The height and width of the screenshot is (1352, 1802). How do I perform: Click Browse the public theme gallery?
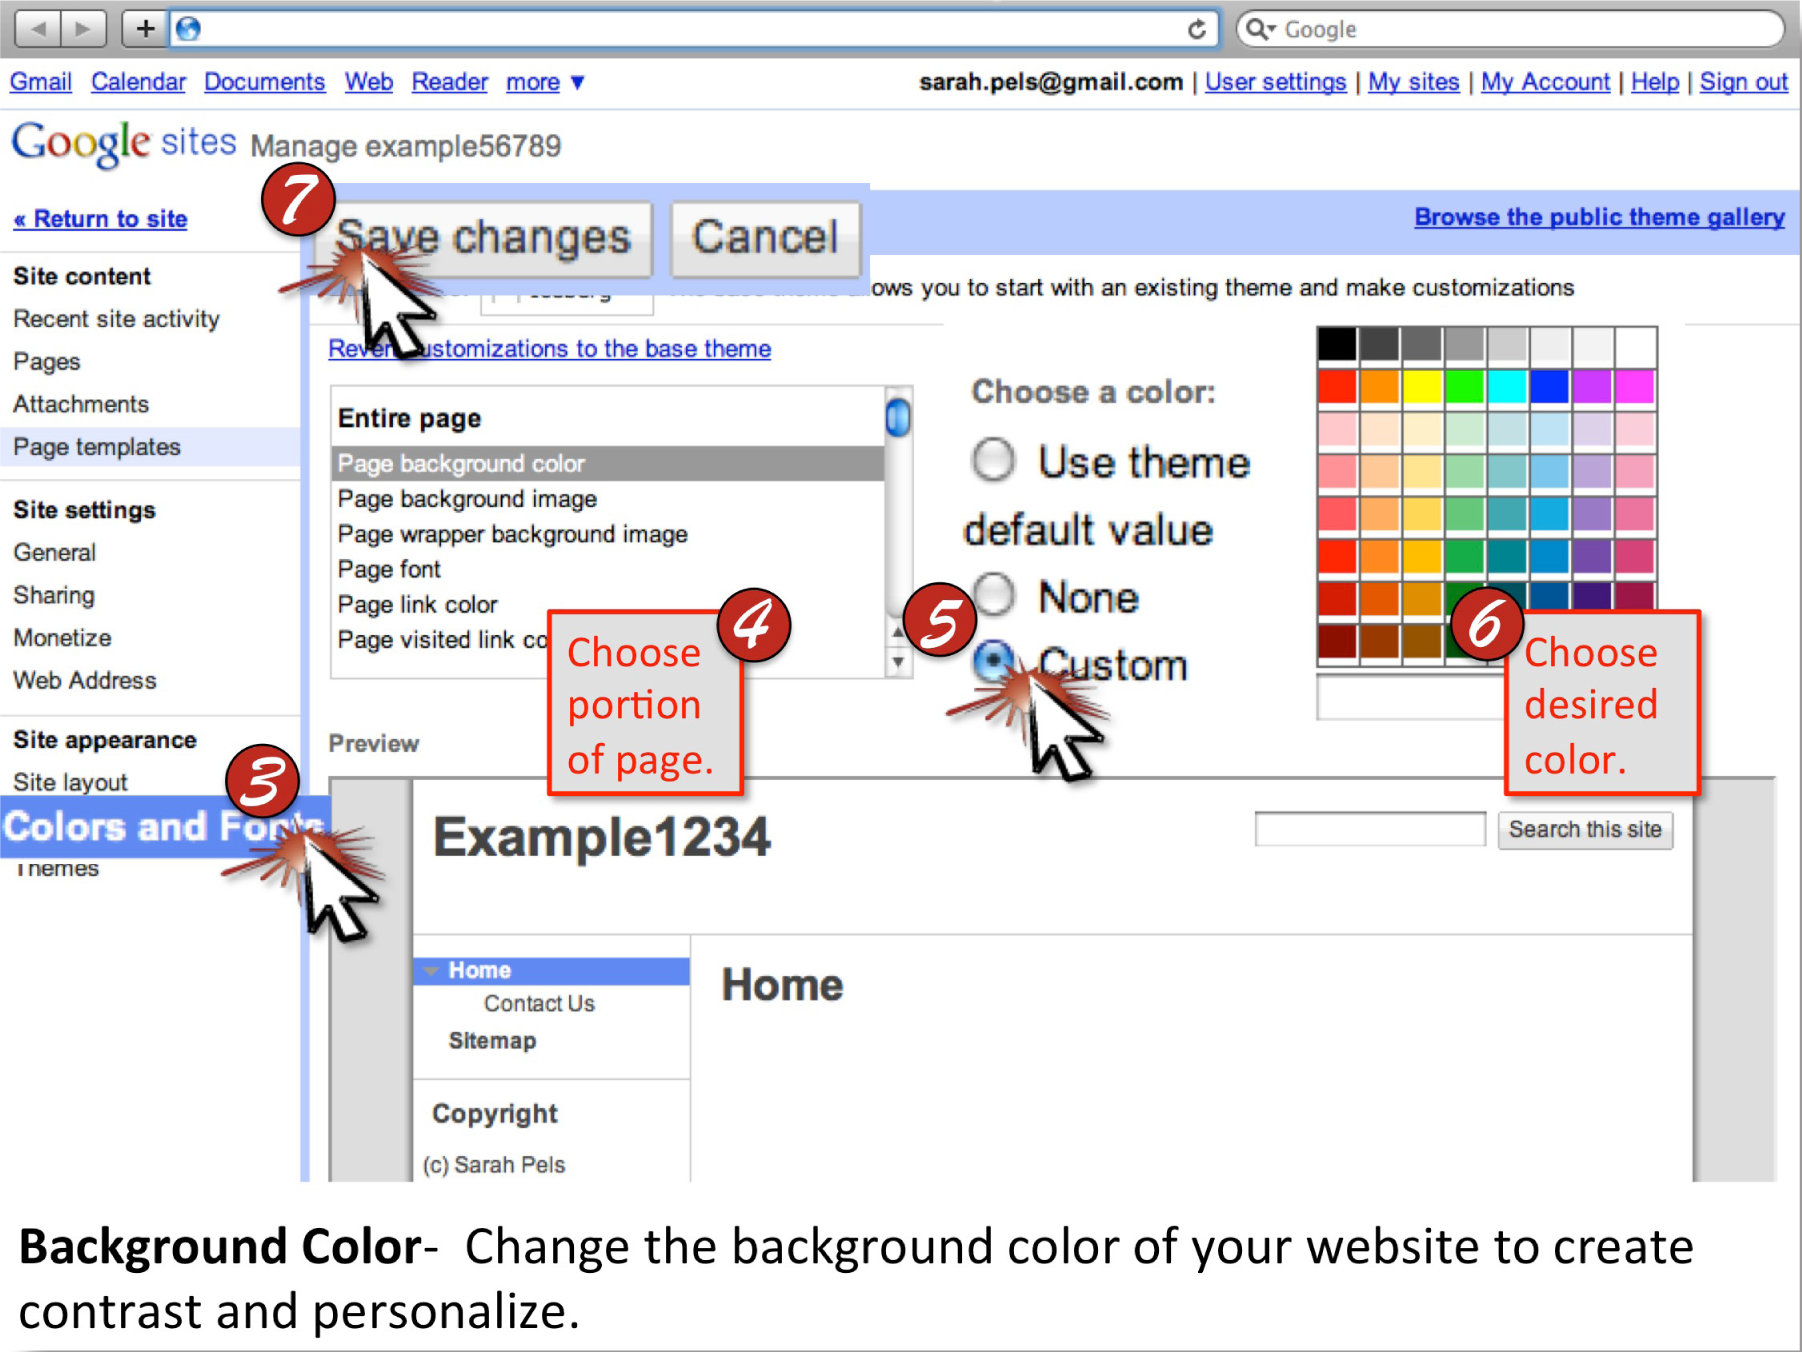[1599, 217]
